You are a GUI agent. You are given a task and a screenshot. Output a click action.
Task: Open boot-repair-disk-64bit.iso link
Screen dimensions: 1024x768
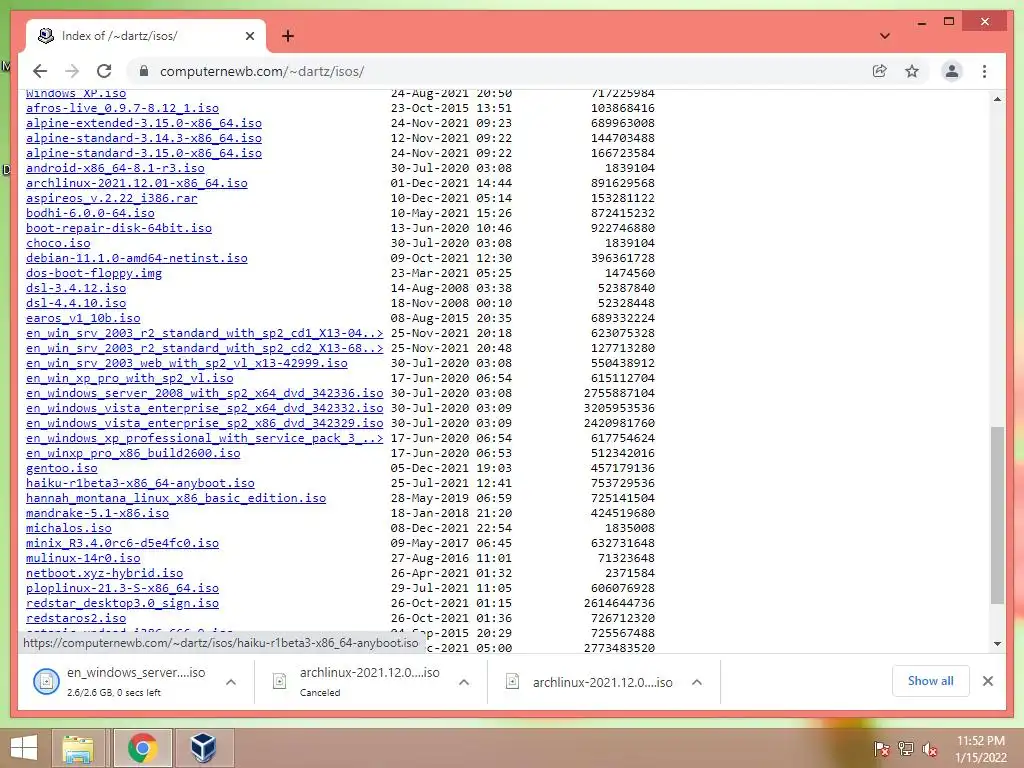click(x=119, y=229)
